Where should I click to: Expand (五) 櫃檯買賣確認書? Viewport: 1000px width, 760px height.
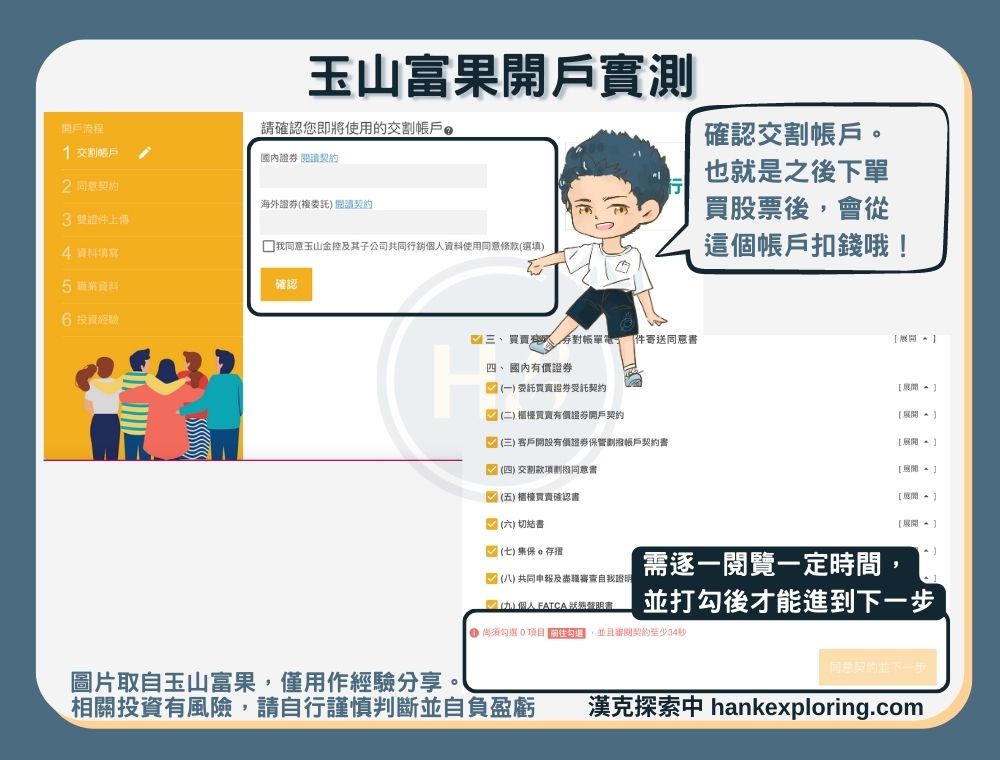click(916, 496)
